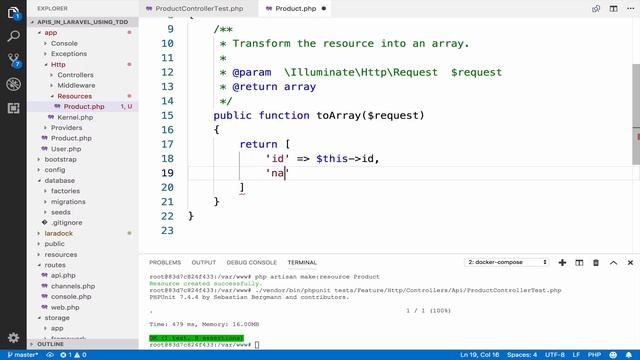
Task: Open the Manage settings gear
Action: click(13, 337)
